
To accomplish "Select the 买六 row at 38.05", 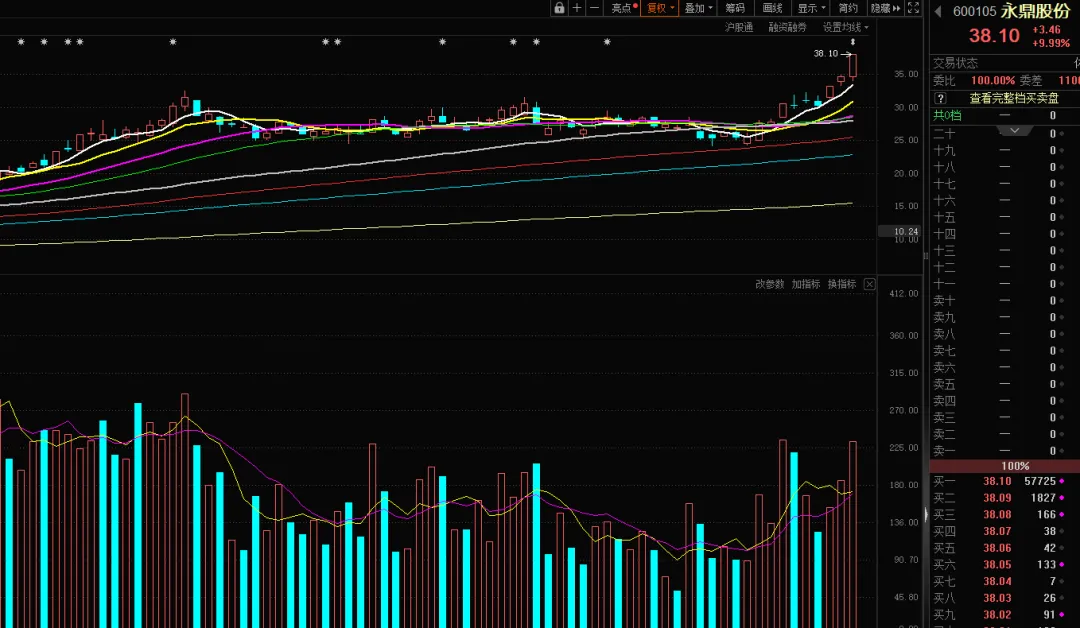I will click(x=1004, y=565).
